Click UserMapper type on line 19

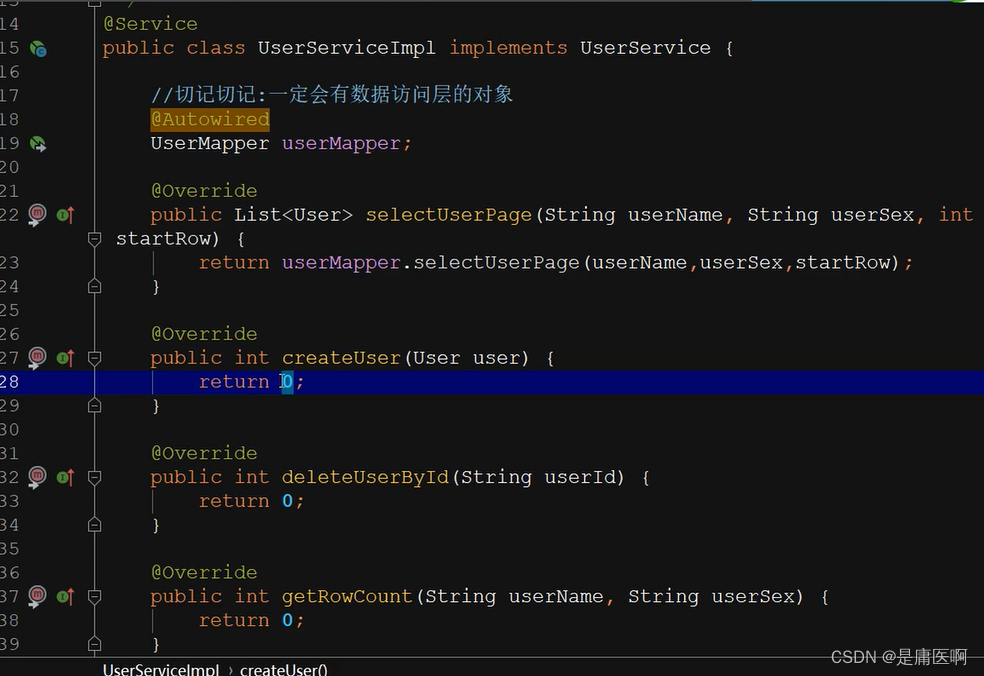click(210, 144)
